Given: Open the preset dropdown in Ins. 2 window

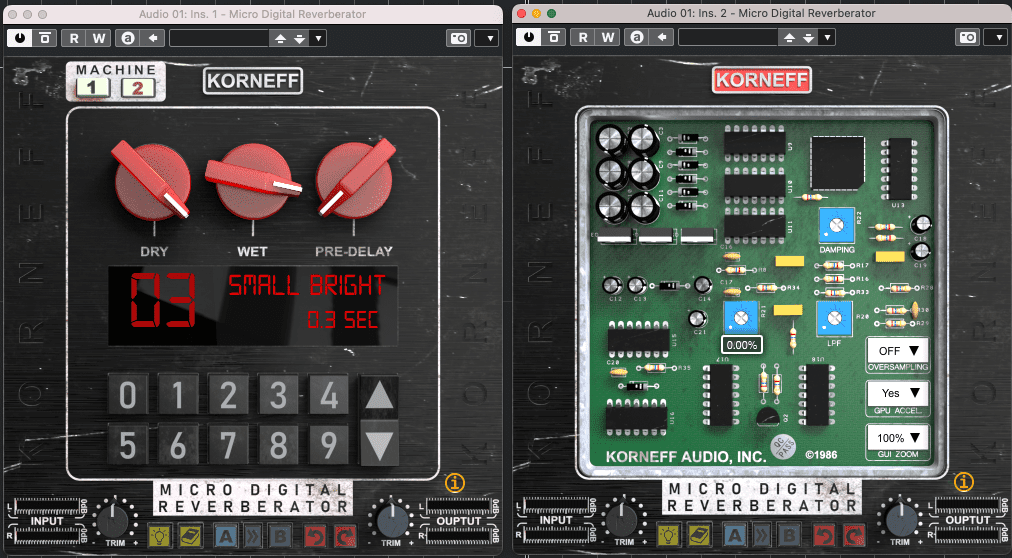Looking at the screenshot, I should coord(827,39).
